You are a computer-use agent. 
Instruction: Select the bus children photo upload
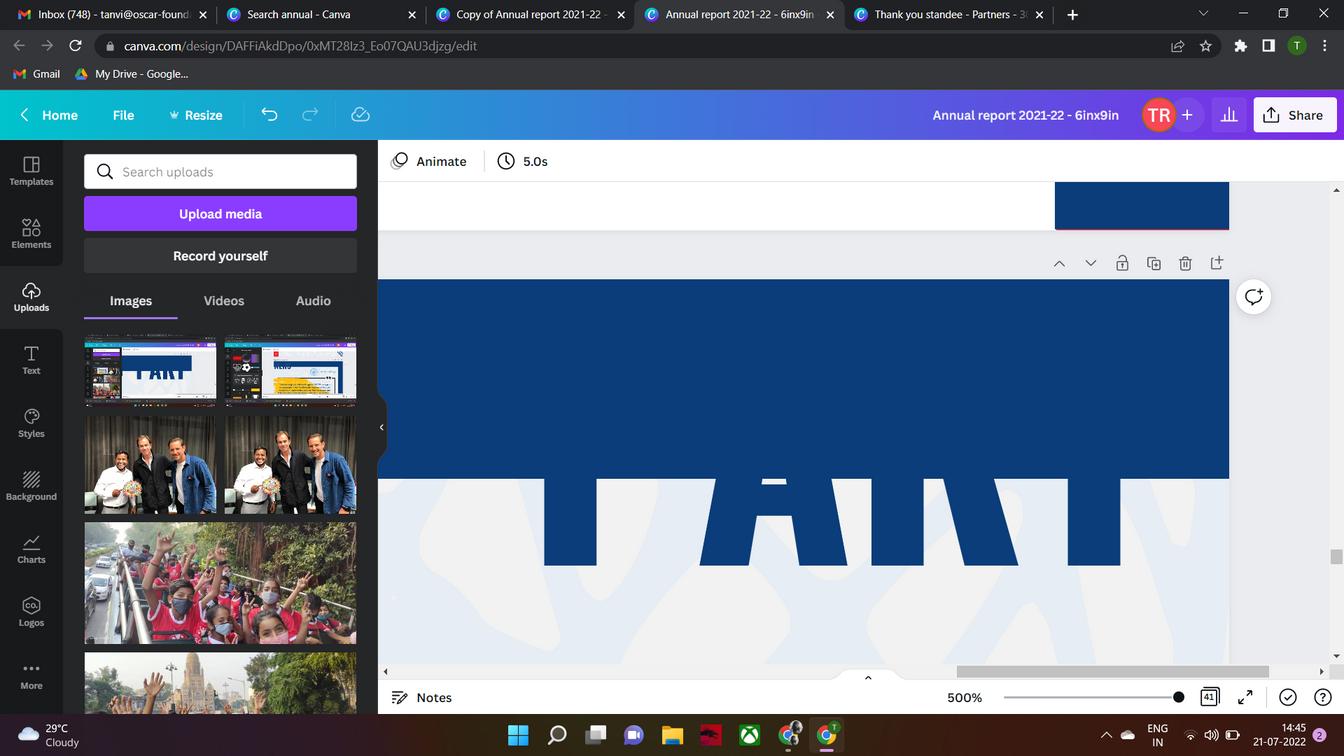[x=220, y=583]
